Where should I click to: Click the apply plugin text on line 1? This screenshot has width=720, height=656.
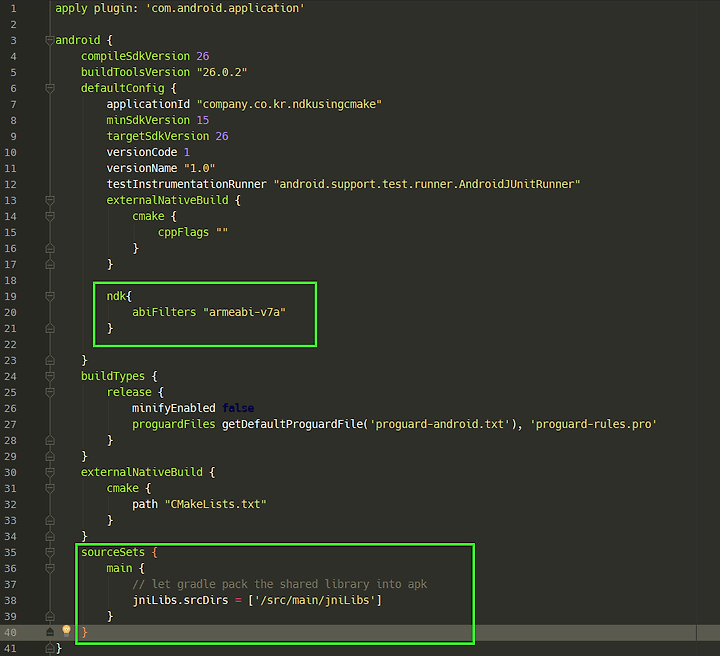click(96, 8)
